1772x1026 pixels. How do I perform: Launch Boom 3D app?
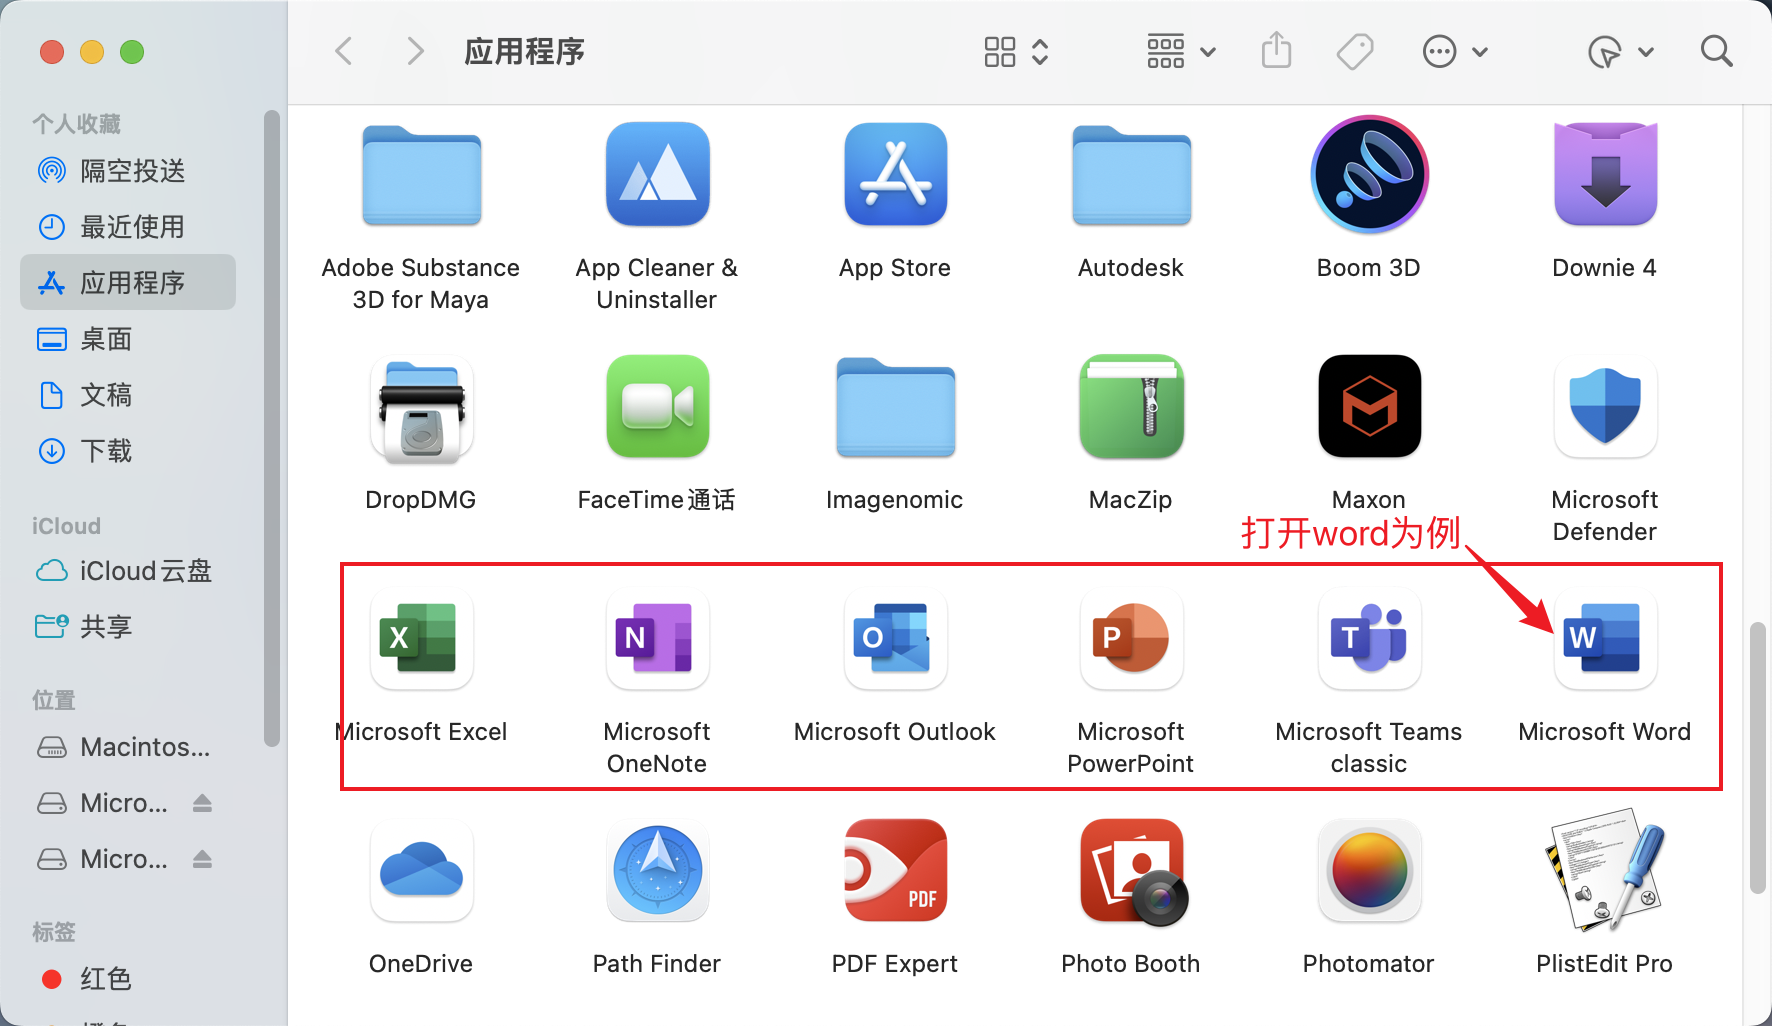point(1369,175)
